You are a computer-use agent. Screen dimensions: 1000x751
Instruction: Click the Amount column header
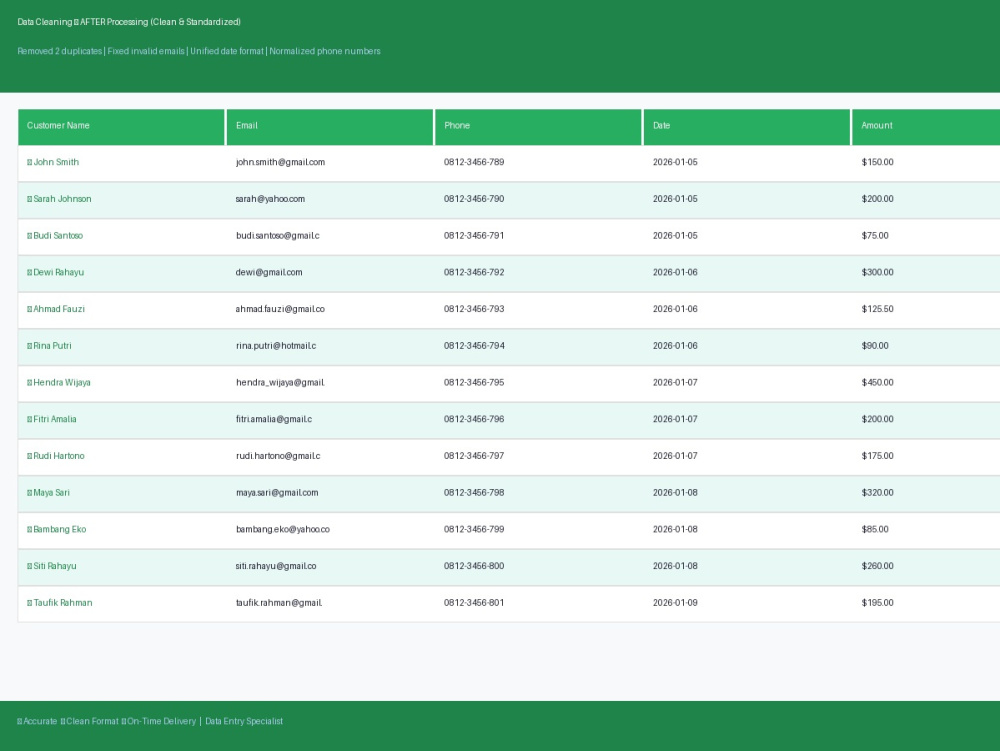(926, 127)
